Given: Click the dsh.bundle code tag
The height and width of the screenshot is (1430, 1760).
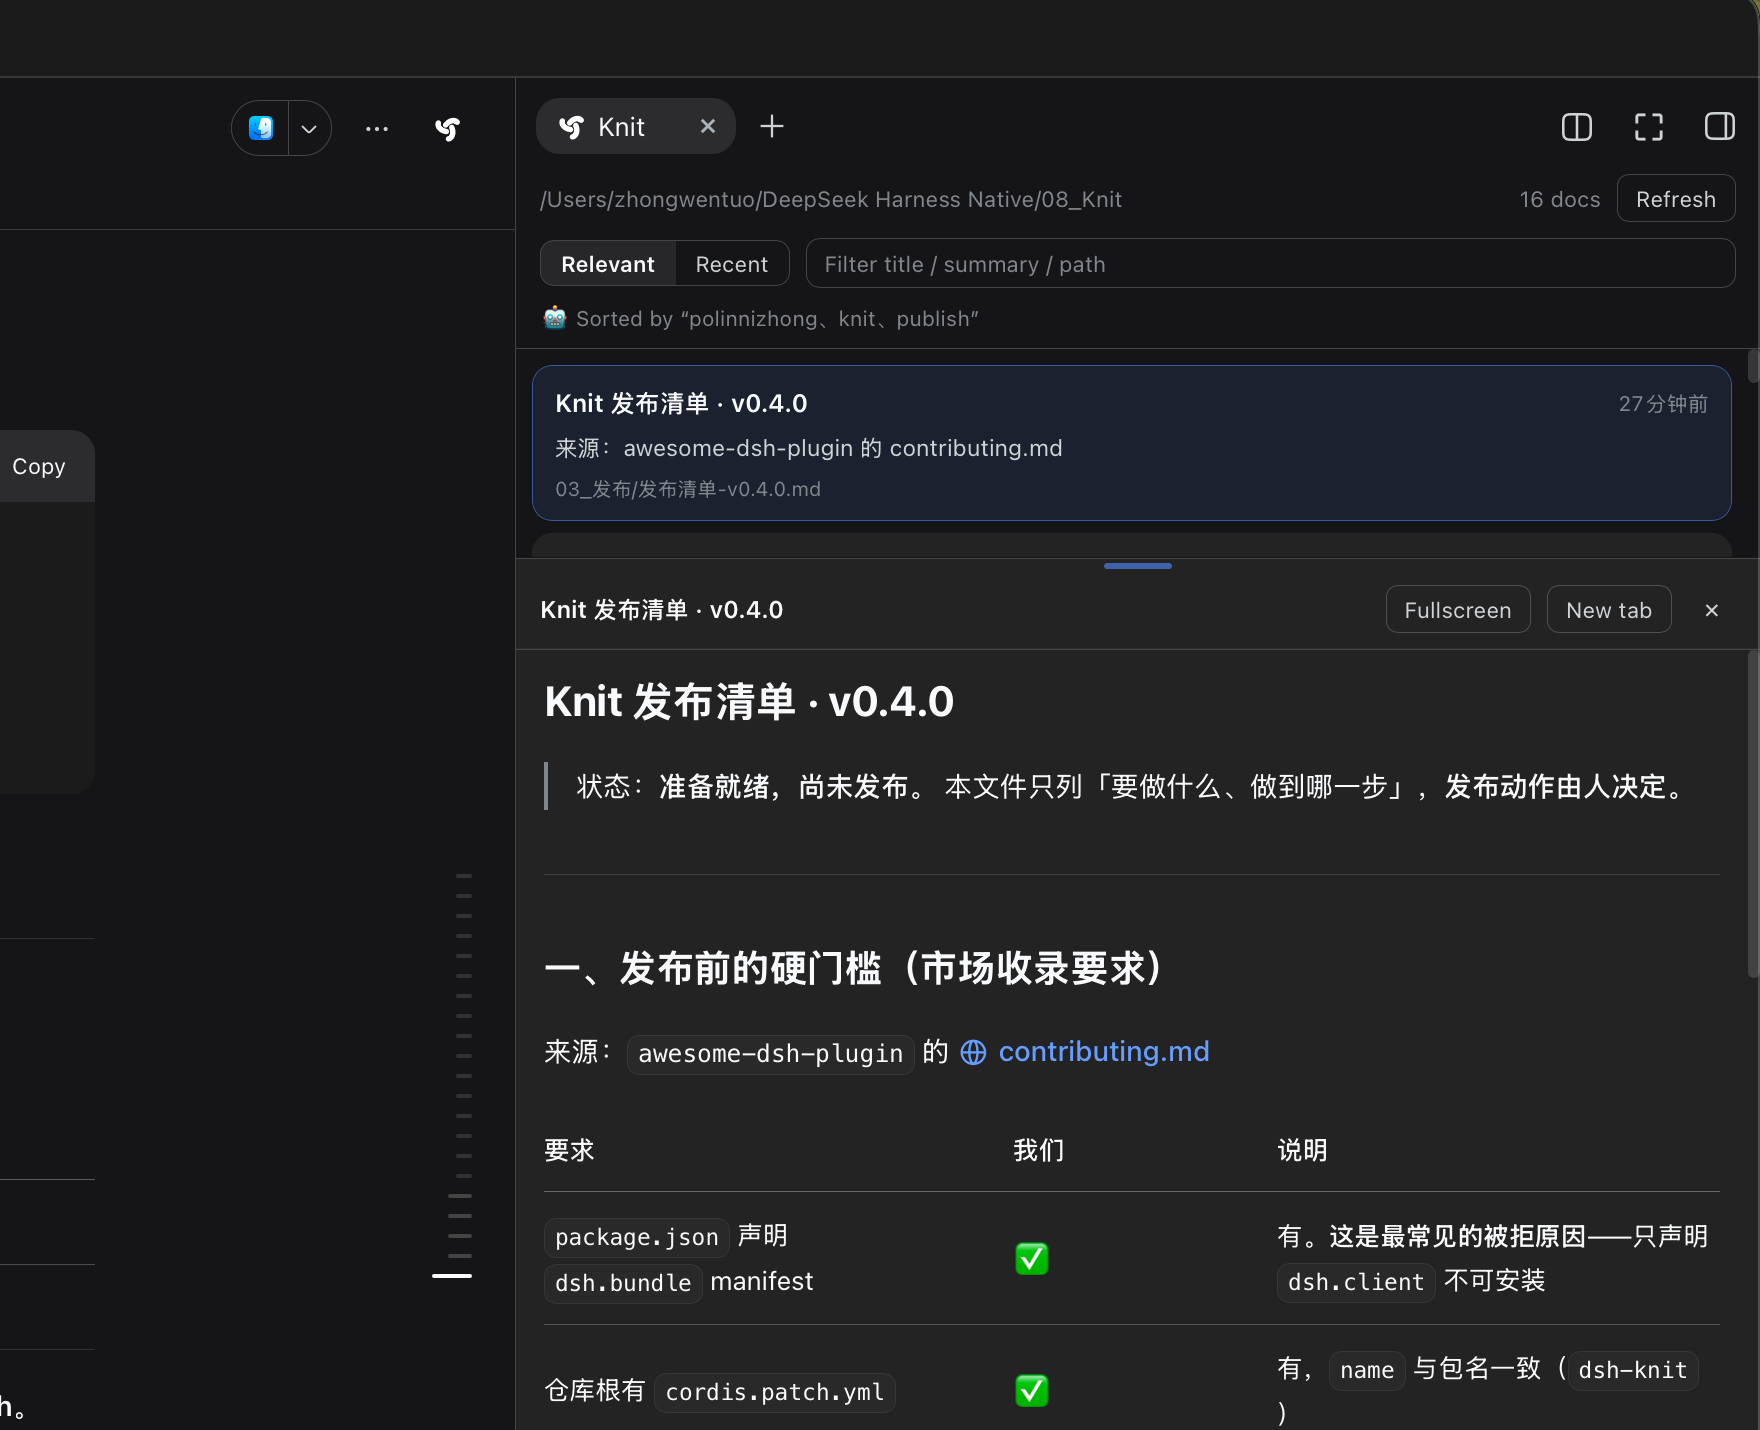Looking at the screenshot, I should [623, 1283].
